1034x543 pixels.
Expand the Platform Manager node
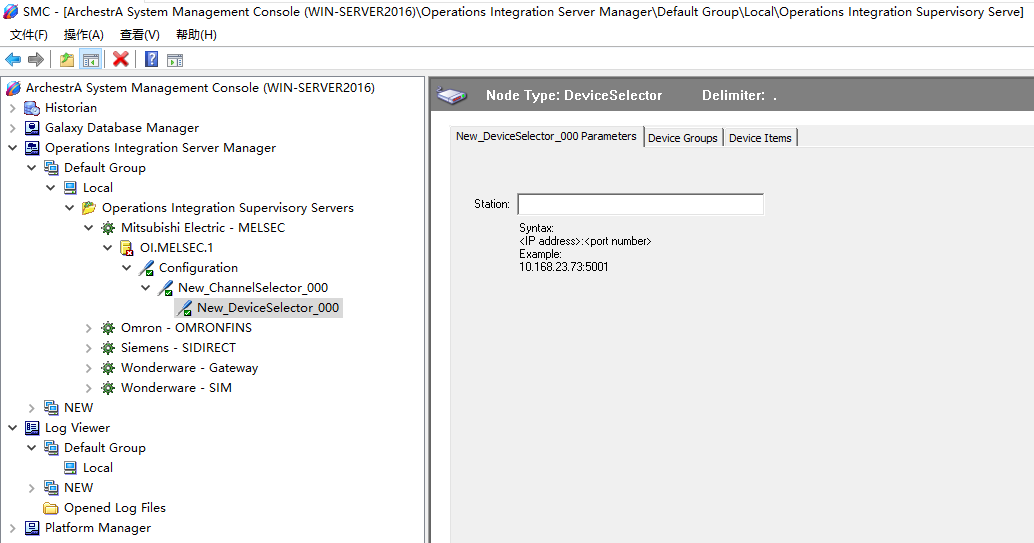tap(13, 528)
